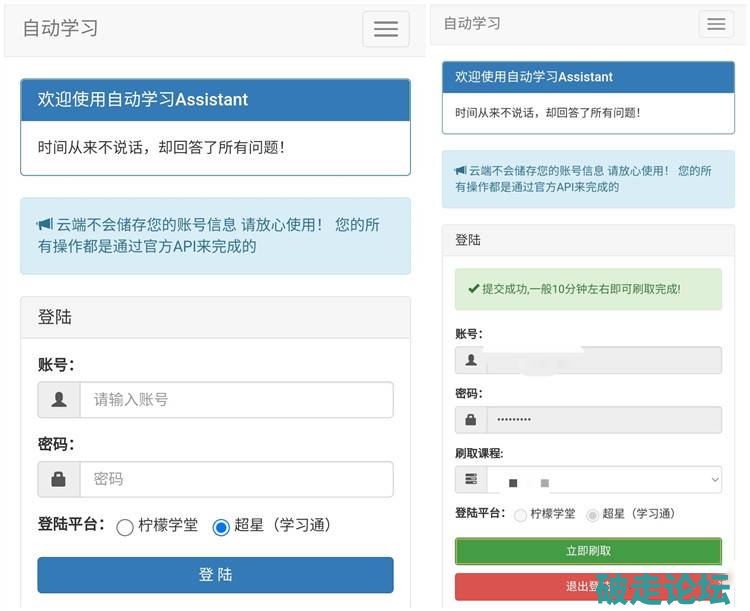Click the empty 密码 password input field
Image resolution: width=750 pixels, height=611 pixels.
[236, 479]
